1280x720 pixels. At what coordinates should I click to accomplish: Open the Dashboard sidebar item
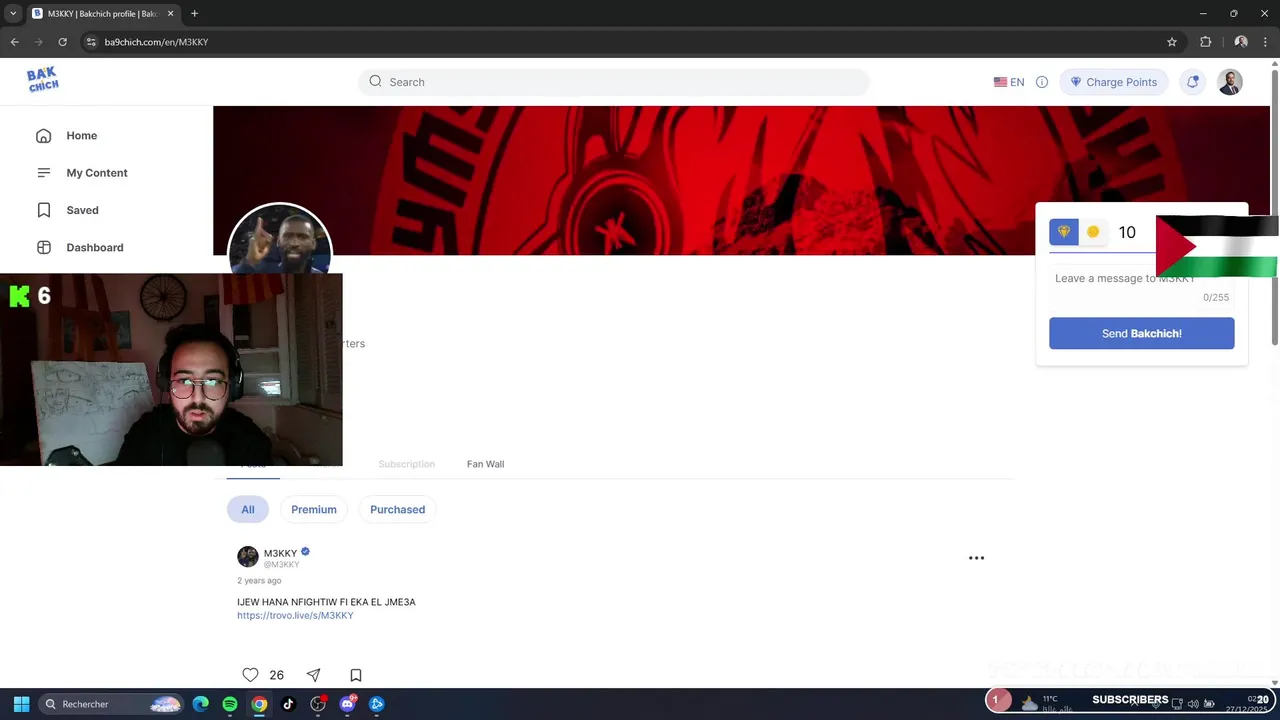(94, 247)
